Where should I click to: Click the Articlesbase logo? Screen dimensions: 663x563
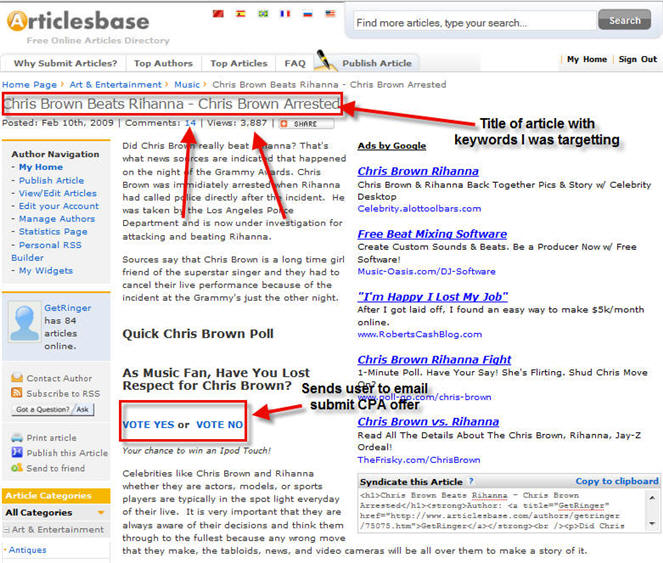78,21
